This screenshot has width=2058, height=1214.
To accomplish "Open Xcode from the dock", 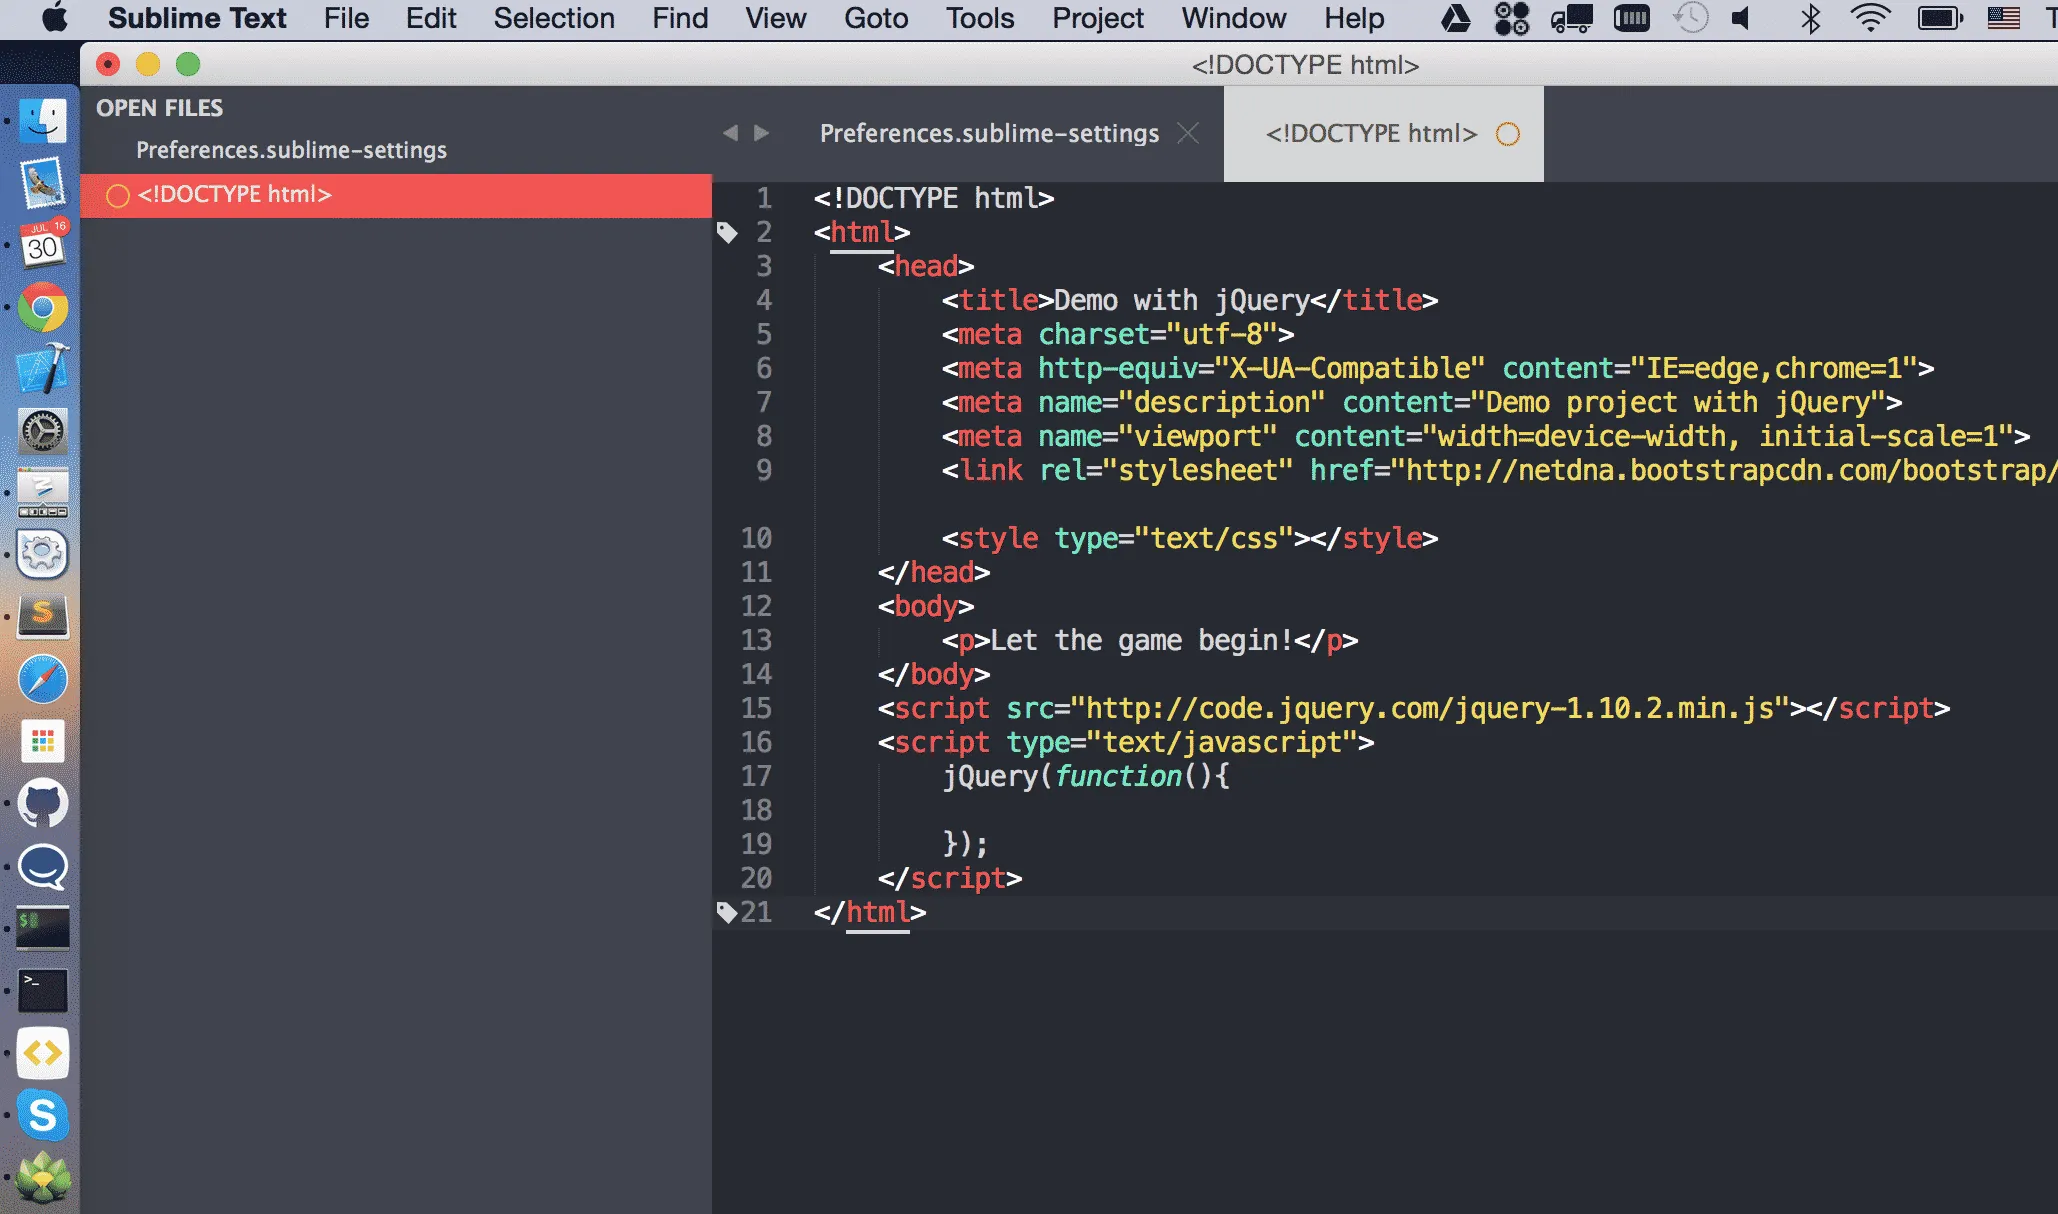I will [x=42, y=368].
